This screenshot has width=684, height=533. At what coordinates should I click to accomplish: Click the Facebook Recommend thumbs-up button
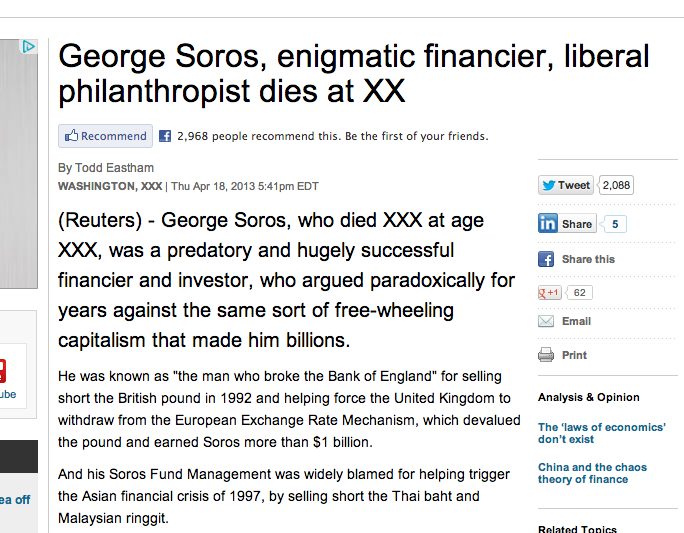pyautogui.click(x=105, y=136)
